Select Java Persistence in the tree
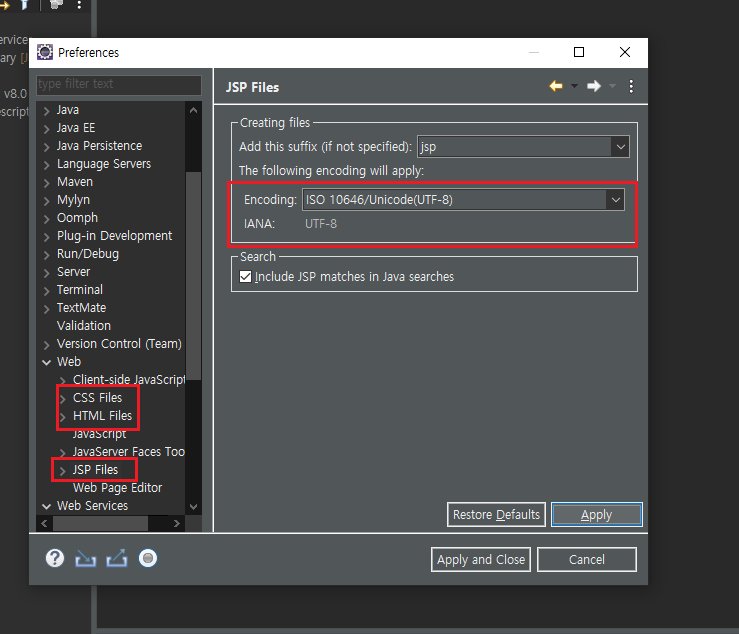Screen dimensions: 739x634 [99, 146]
